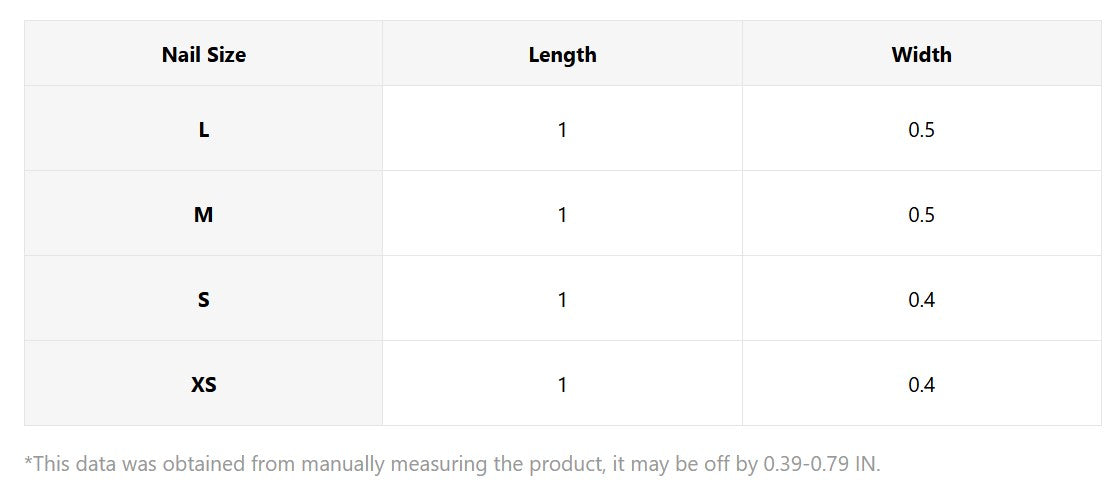The image size is (1119, 490).
Task: Select the M nail size row label
Action: point(203,215)
